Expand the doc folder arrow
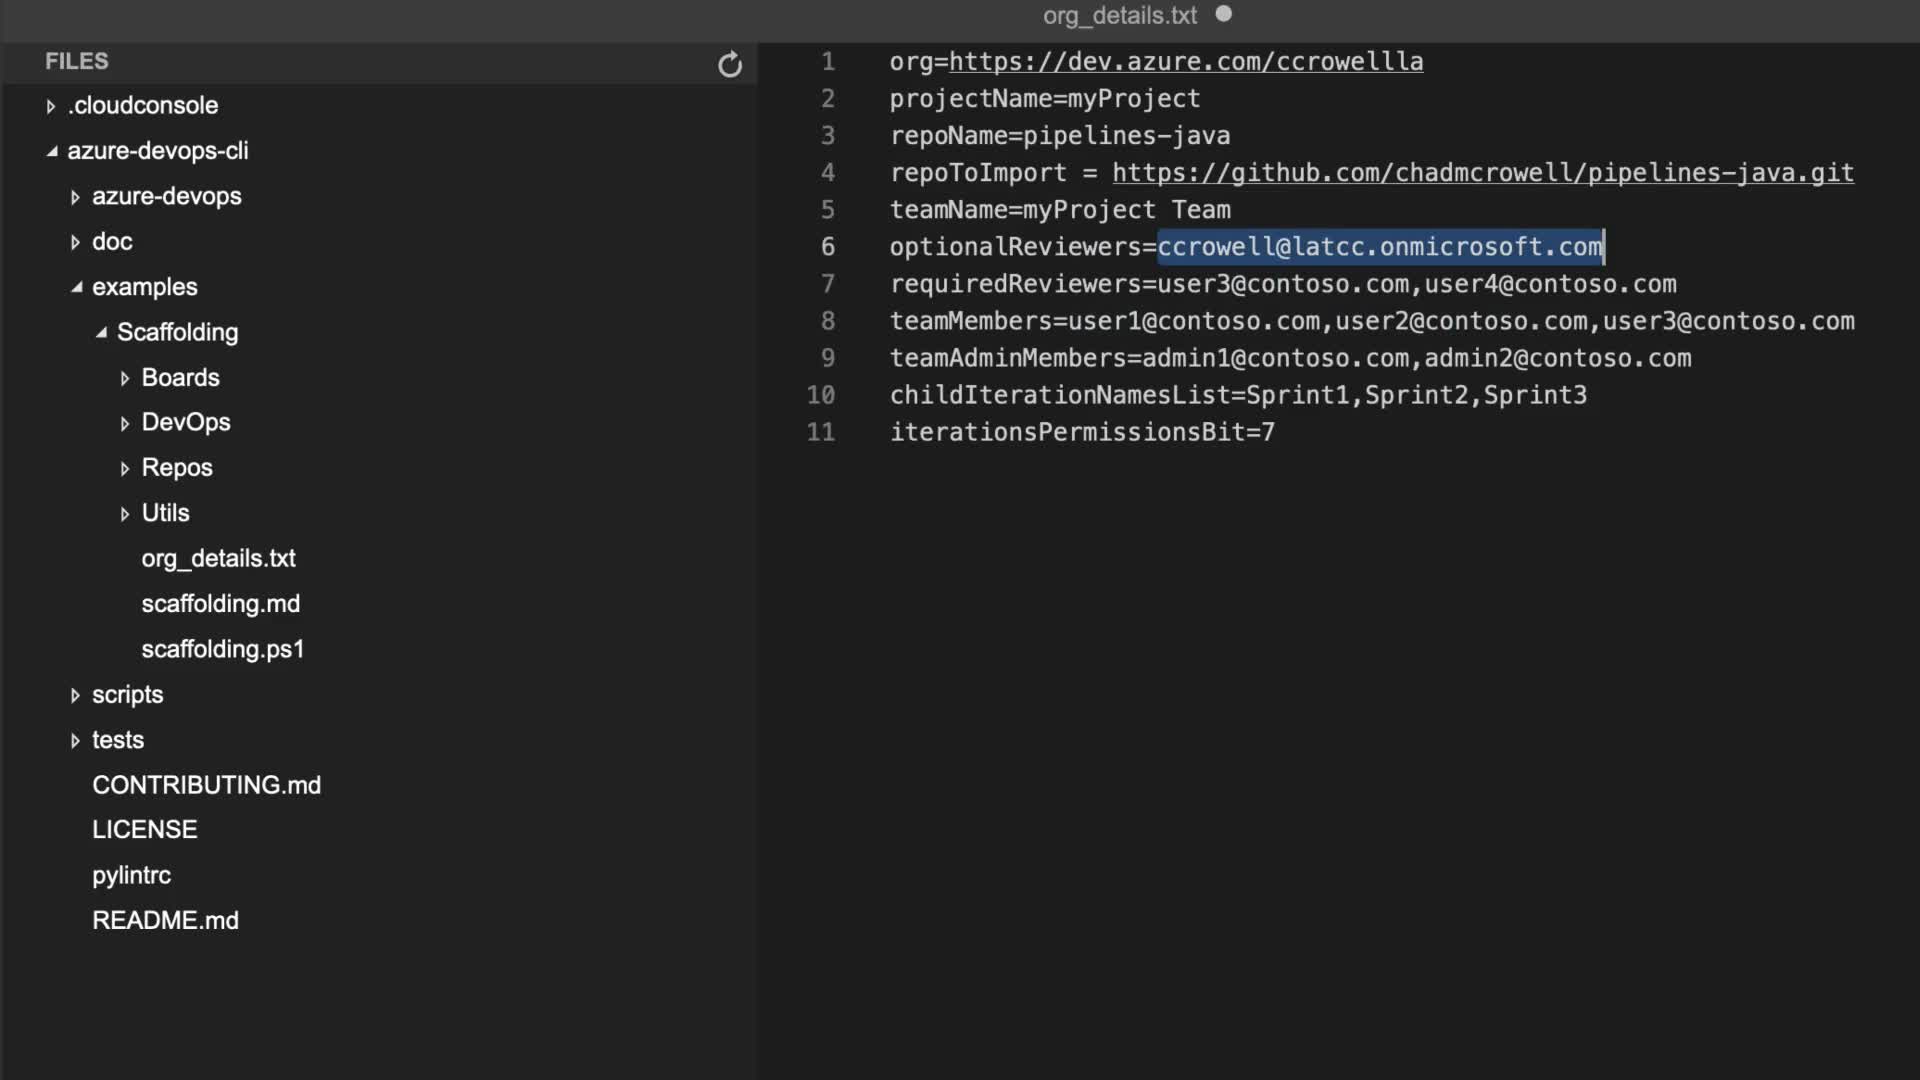This screenshot has height=1080, width=1920. click(x=75, y=242)
